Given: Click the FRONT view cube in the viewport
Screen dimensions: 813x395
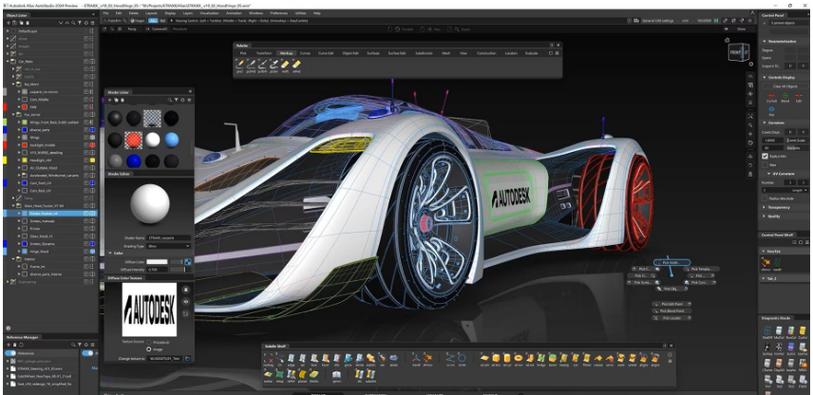Looking at the screenshot, I should pyautogui.click(x=738, y=52).
